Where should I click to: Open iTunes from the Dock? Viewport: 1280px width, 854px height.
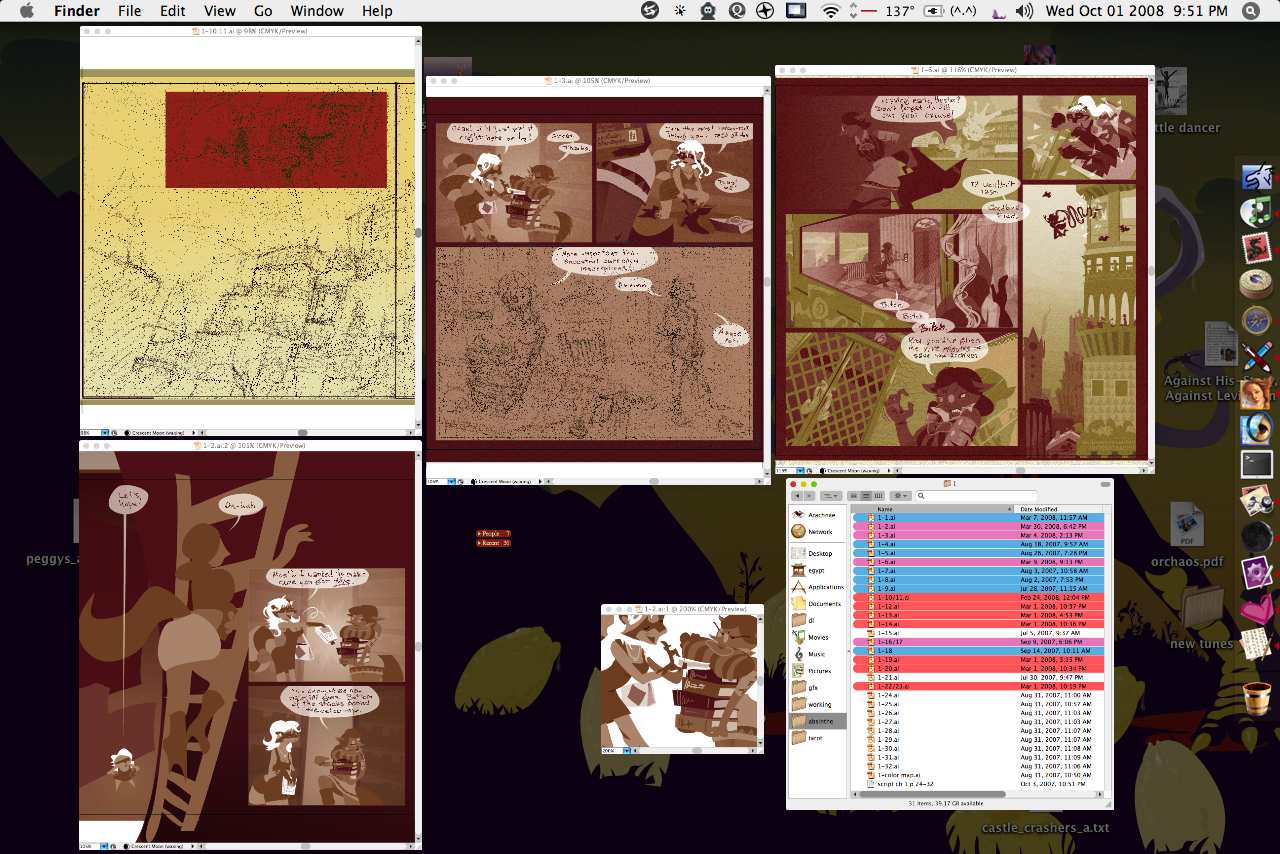coord(1256,212)
